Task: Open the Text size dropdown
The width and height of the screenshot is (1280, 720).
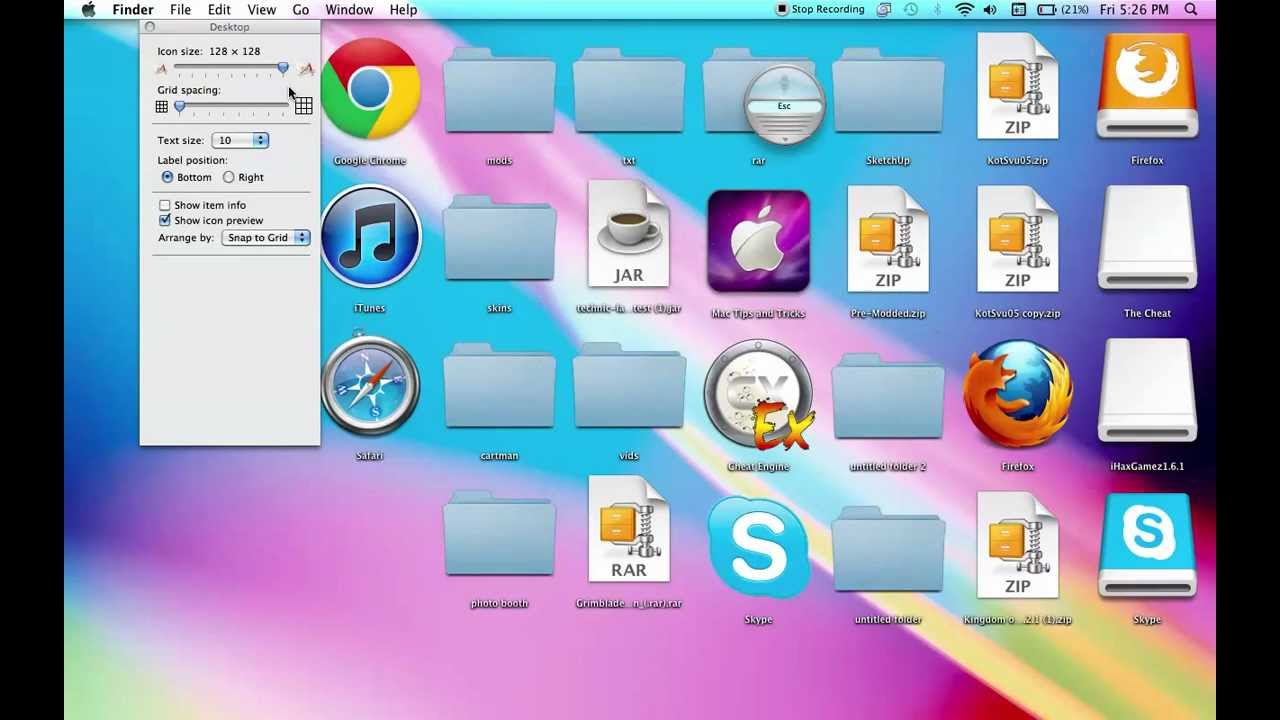Action: tap(240, 140)
